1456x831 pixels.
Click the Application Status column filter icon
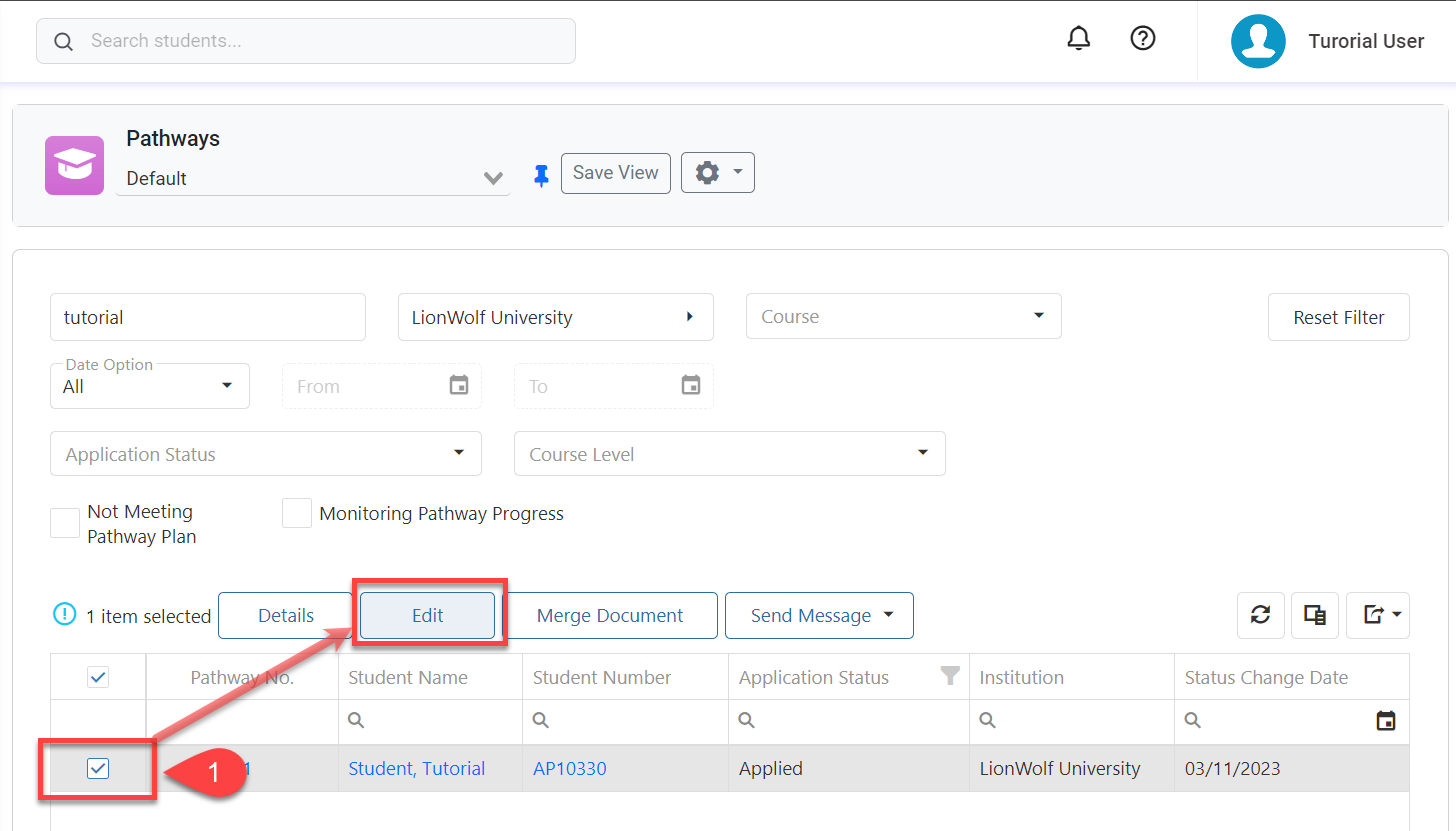pyautogui.click(x=950, y=676)
